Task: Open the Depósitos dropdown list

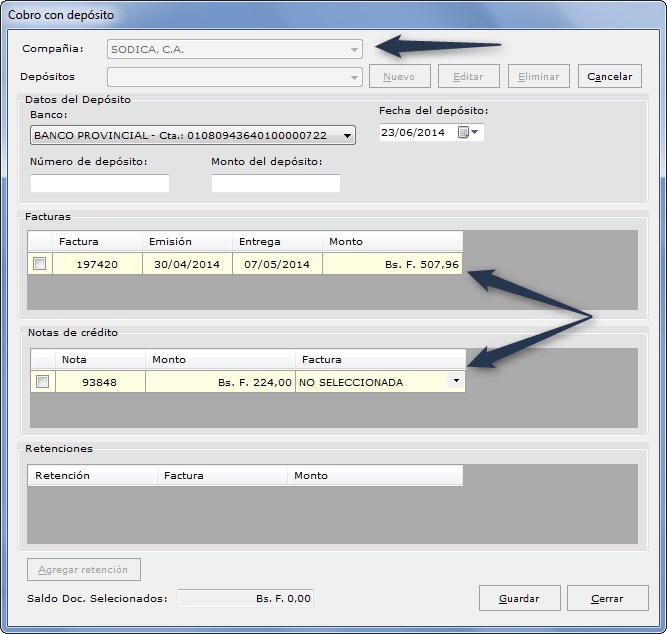Action: pyautogui.click(x=354, y=77)
